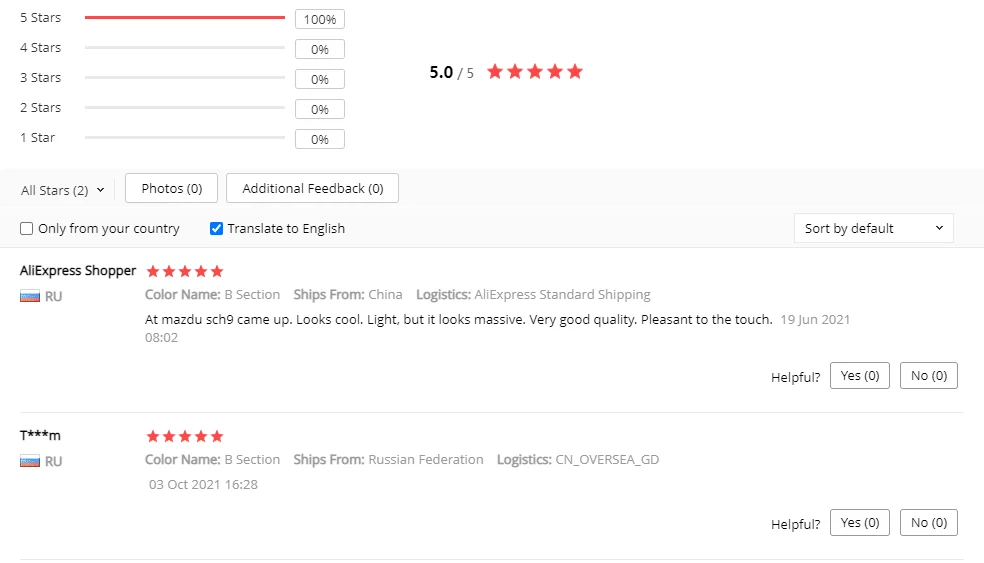984x563 pixels.
Task: Click the 100% label for 5 Stars
Action: (320, 19)
